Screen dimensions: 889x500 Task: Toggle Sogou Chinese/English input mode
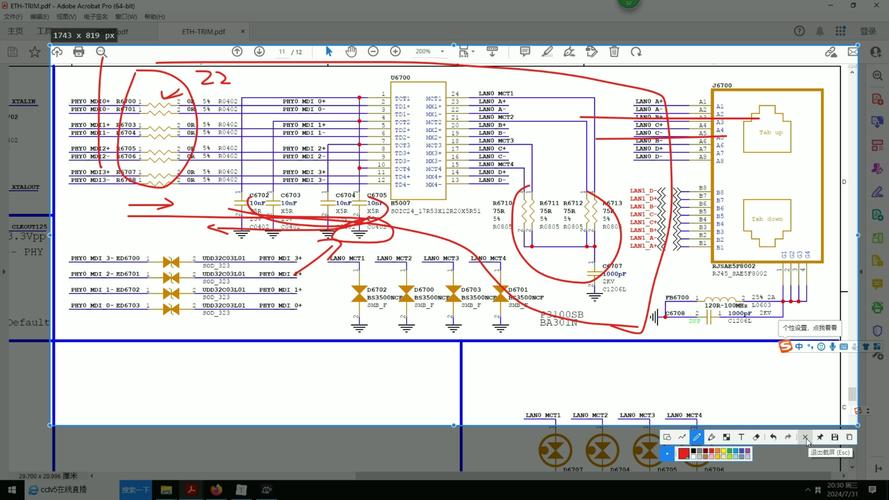pos(799,346)
